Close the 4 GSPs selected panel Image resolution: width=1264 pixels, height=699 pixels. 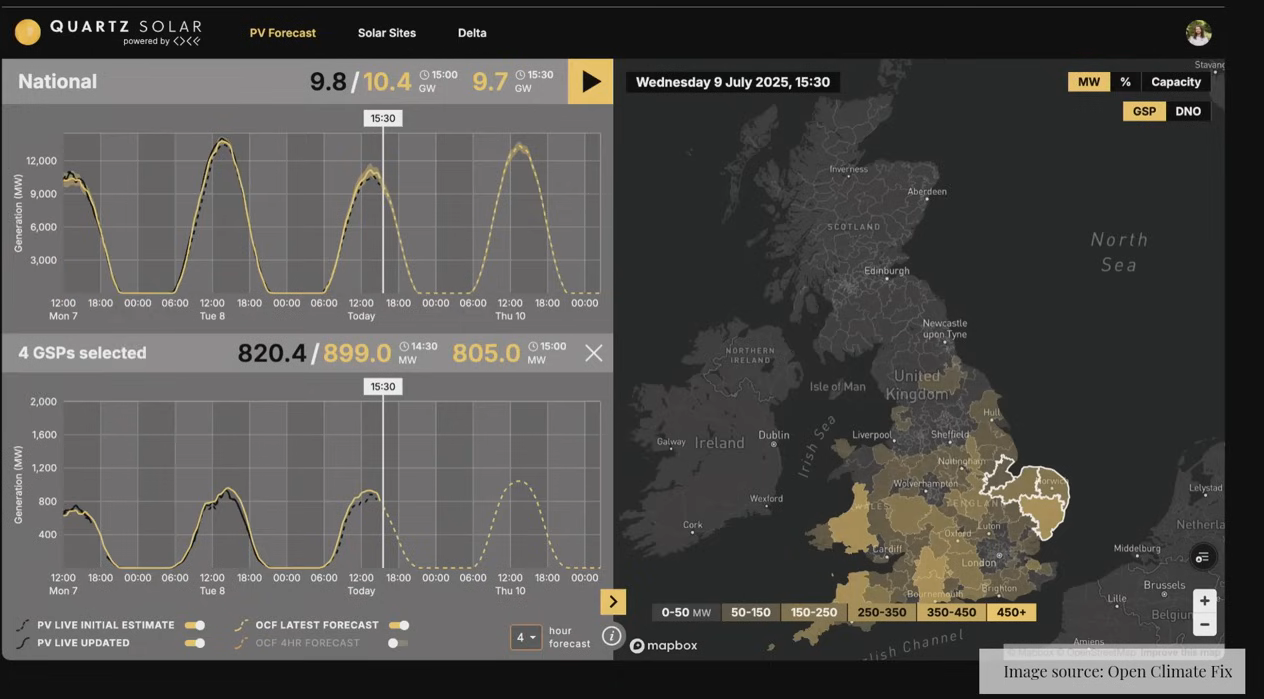tap(593, 353)
